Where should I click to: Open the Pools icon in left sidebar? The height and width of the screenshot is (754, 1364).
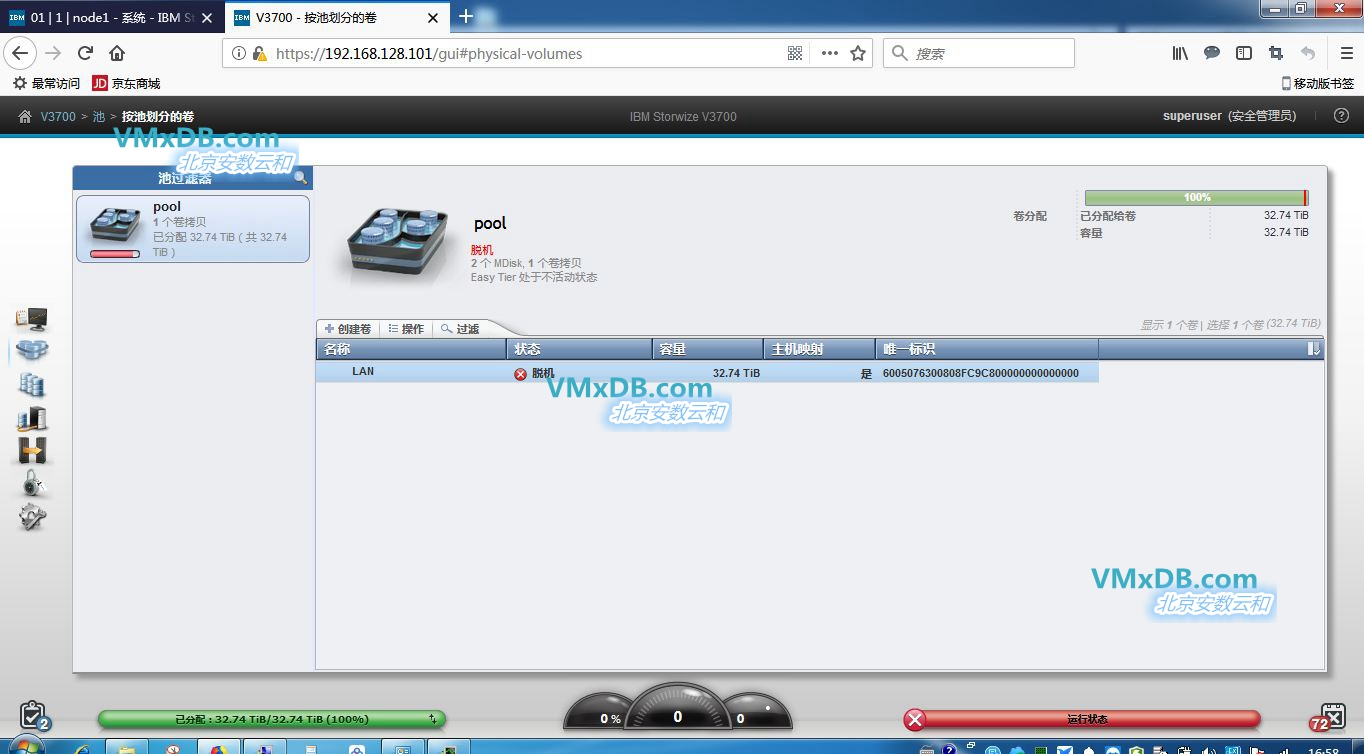coord(31,351)
